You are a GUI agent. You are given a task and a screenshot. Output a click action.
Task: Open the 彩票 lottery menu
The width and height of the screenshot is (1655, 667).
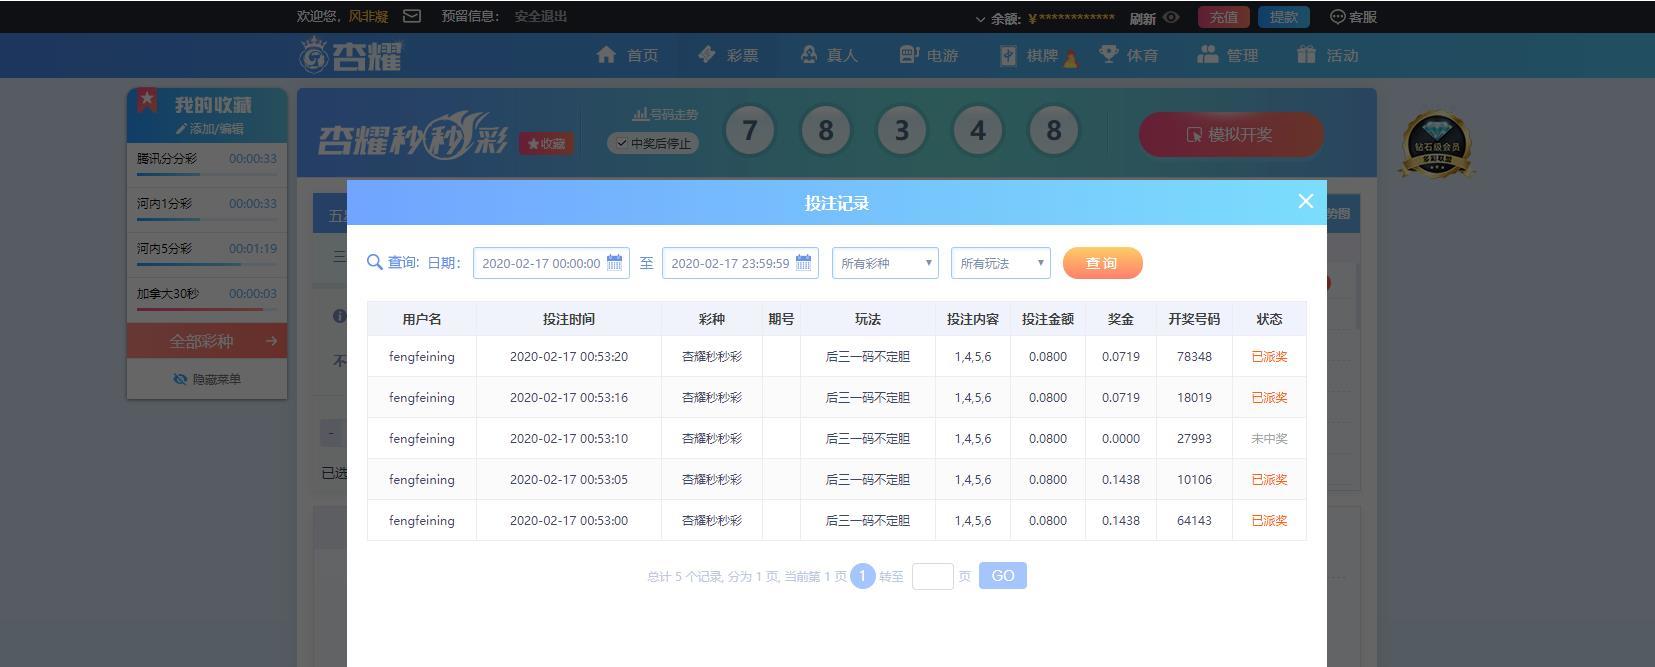click(728, 55)
